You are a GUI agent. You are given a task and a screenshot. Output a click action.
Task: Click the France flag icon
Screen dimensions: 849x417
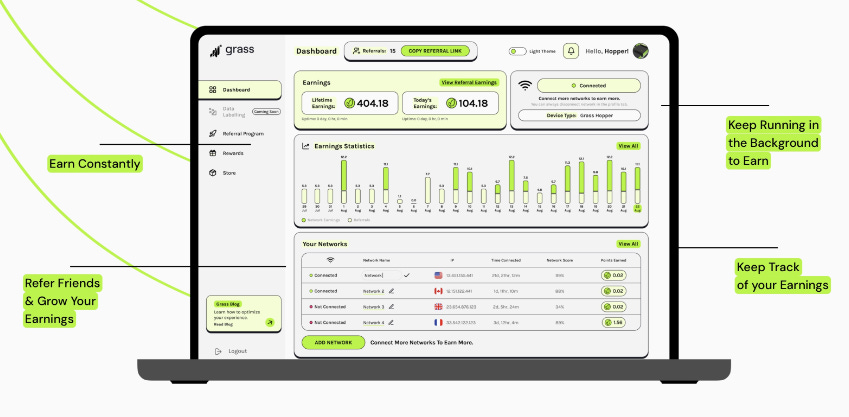pos(438,322)
